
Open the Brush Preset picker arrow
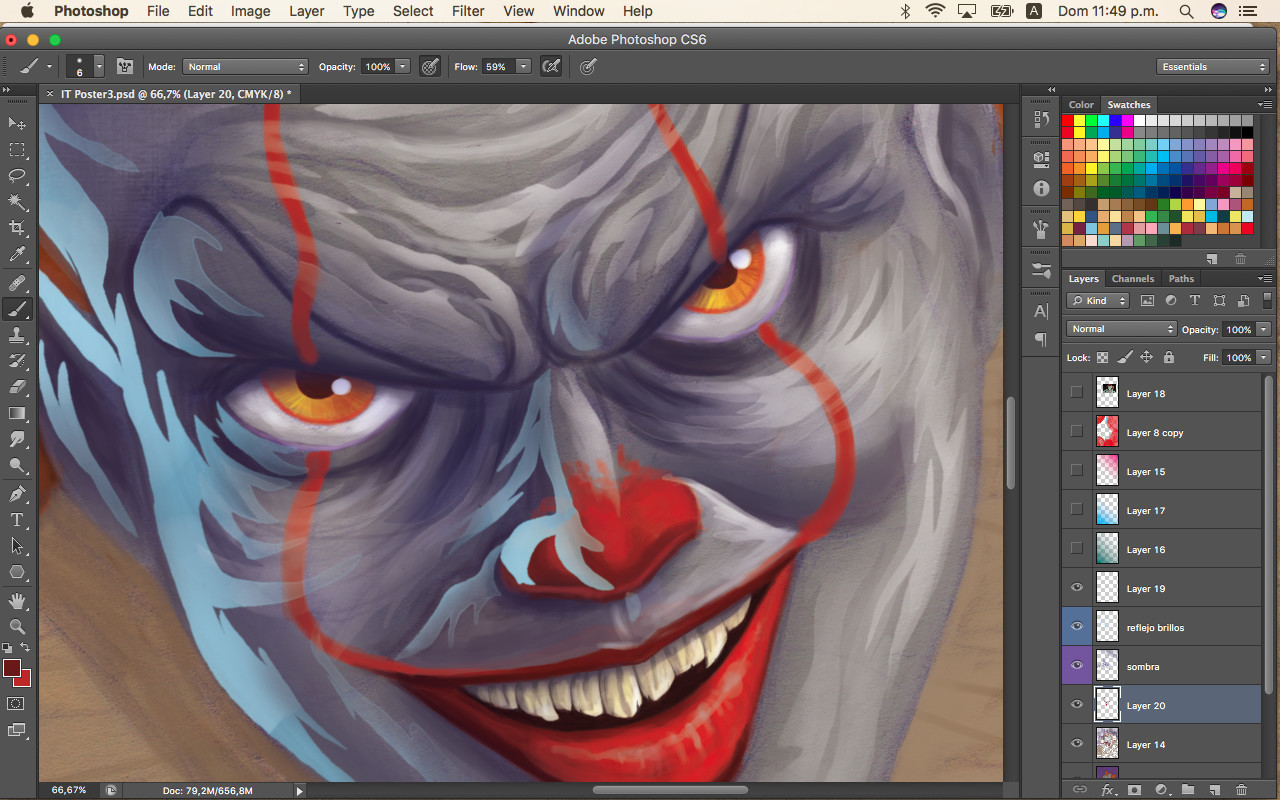pyautogui.click(x=99, y=67)
